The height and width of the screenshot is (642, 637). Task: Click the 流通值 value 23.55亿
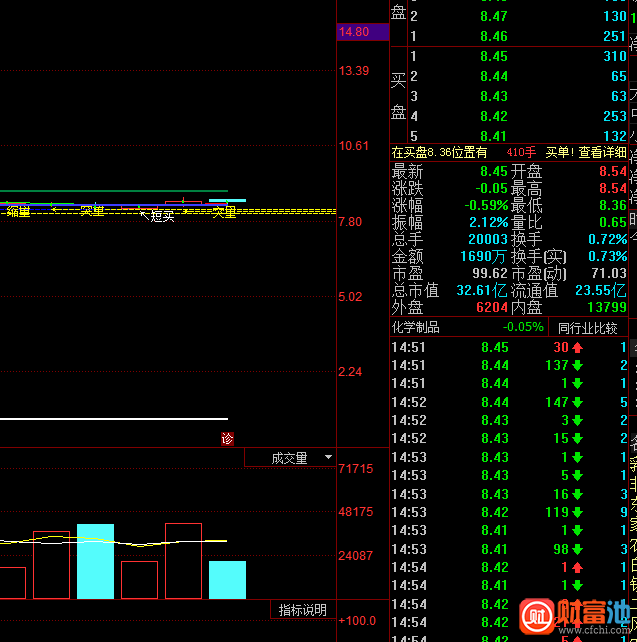601,290
